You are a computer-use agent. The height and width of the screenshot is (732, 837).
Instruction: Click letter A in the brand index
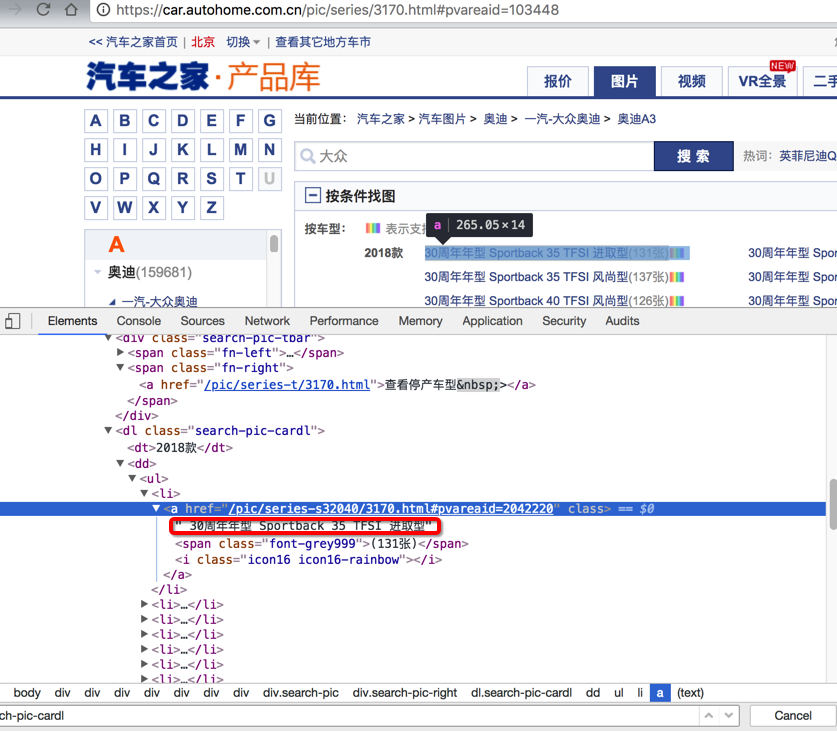[x=96, y=121]
